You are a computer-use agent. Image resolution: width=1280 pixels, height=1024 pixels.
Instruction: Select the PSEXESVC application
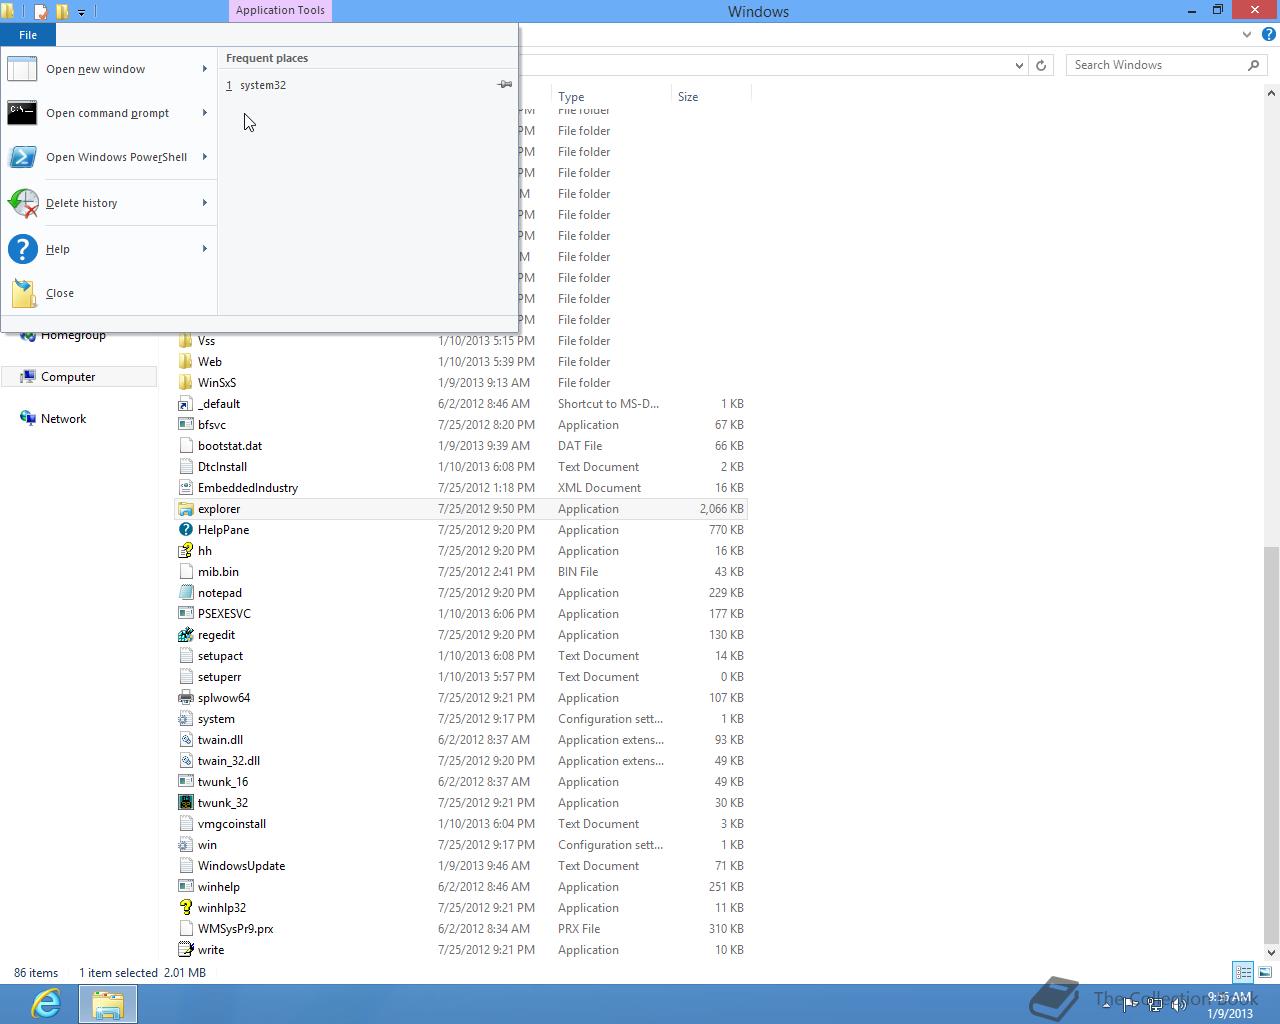click(x=461, y=614)
